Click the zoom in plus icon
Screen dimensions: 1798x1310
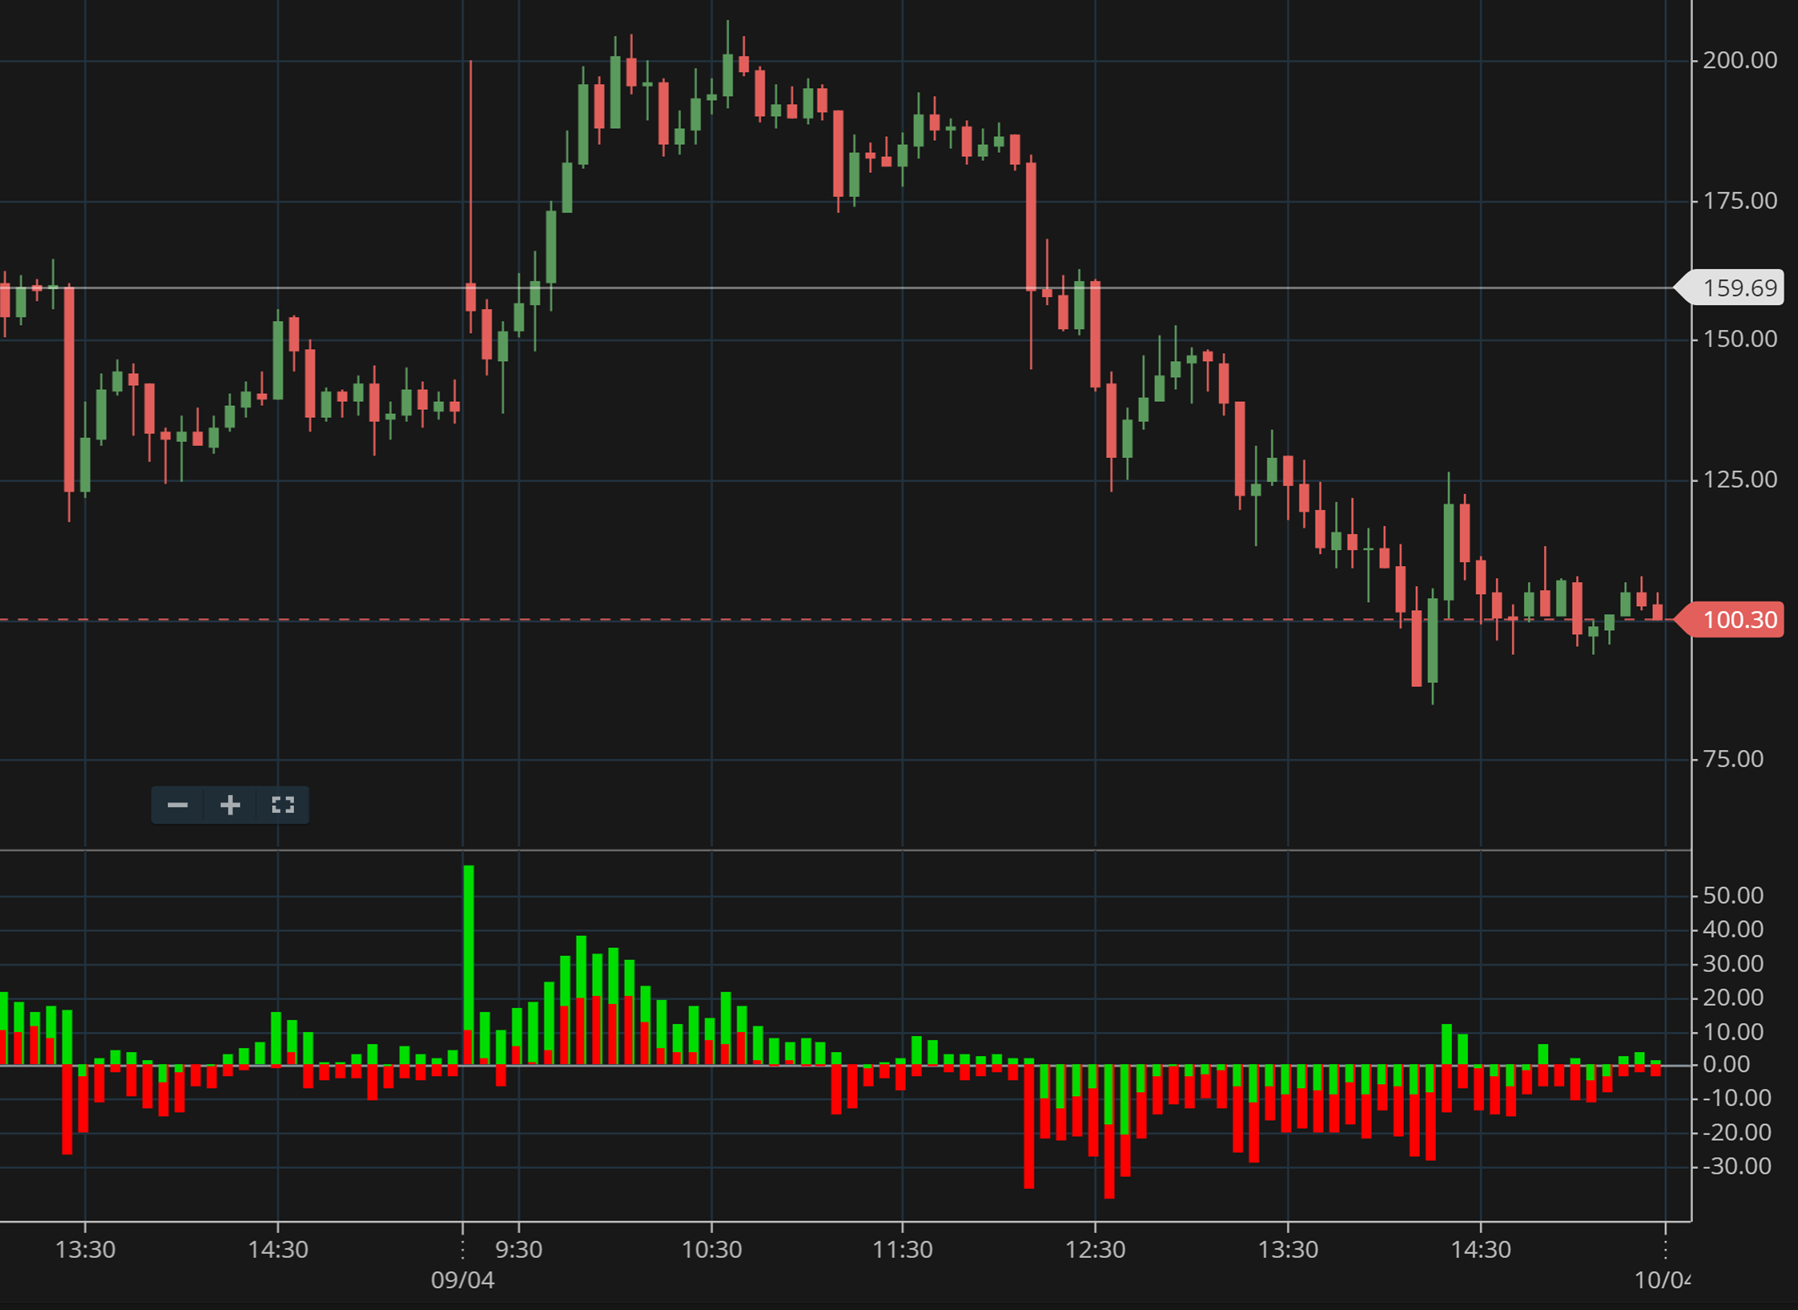(x=230, y=805)
